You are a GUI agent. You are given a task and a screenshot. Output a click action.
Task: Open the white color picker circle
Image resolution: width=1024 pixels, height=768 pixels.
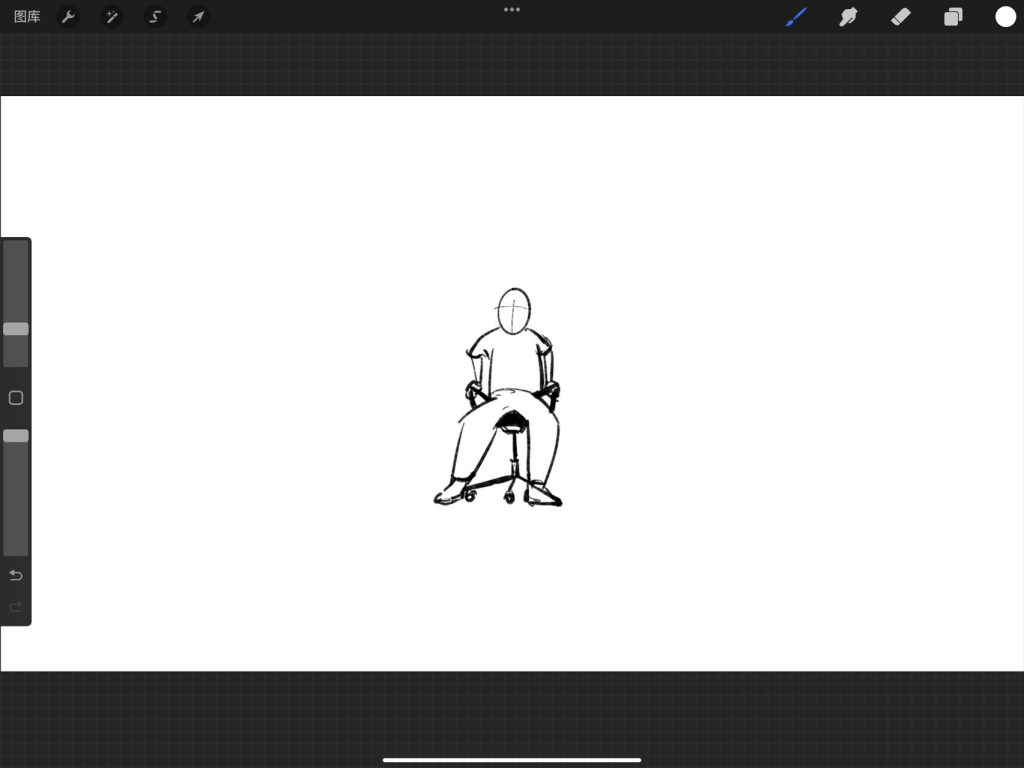pos(1005,16)
